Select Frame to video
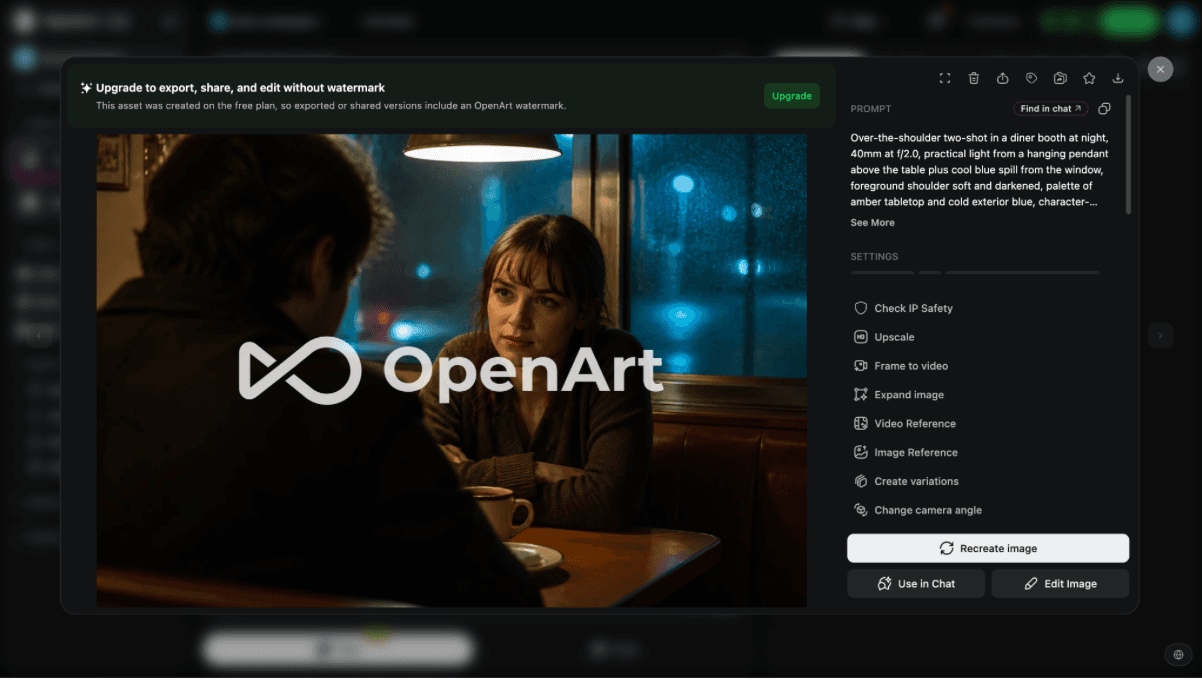1202x680 pixels. (901, 366)
